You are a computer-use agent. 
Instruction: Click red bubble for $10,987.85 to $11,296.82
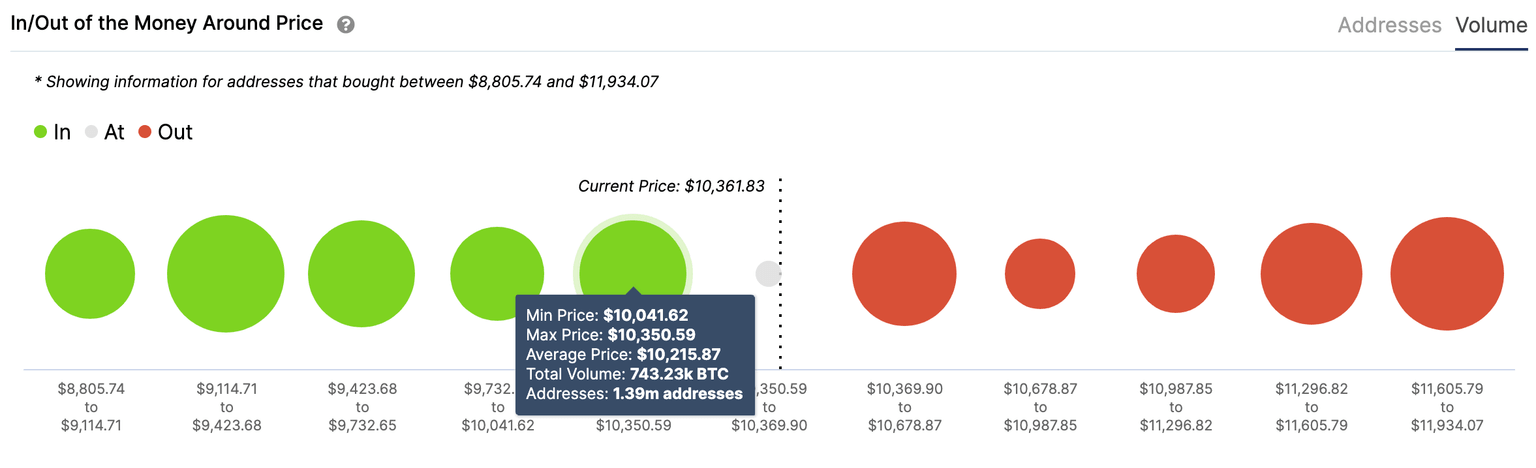click(1175, 273)
